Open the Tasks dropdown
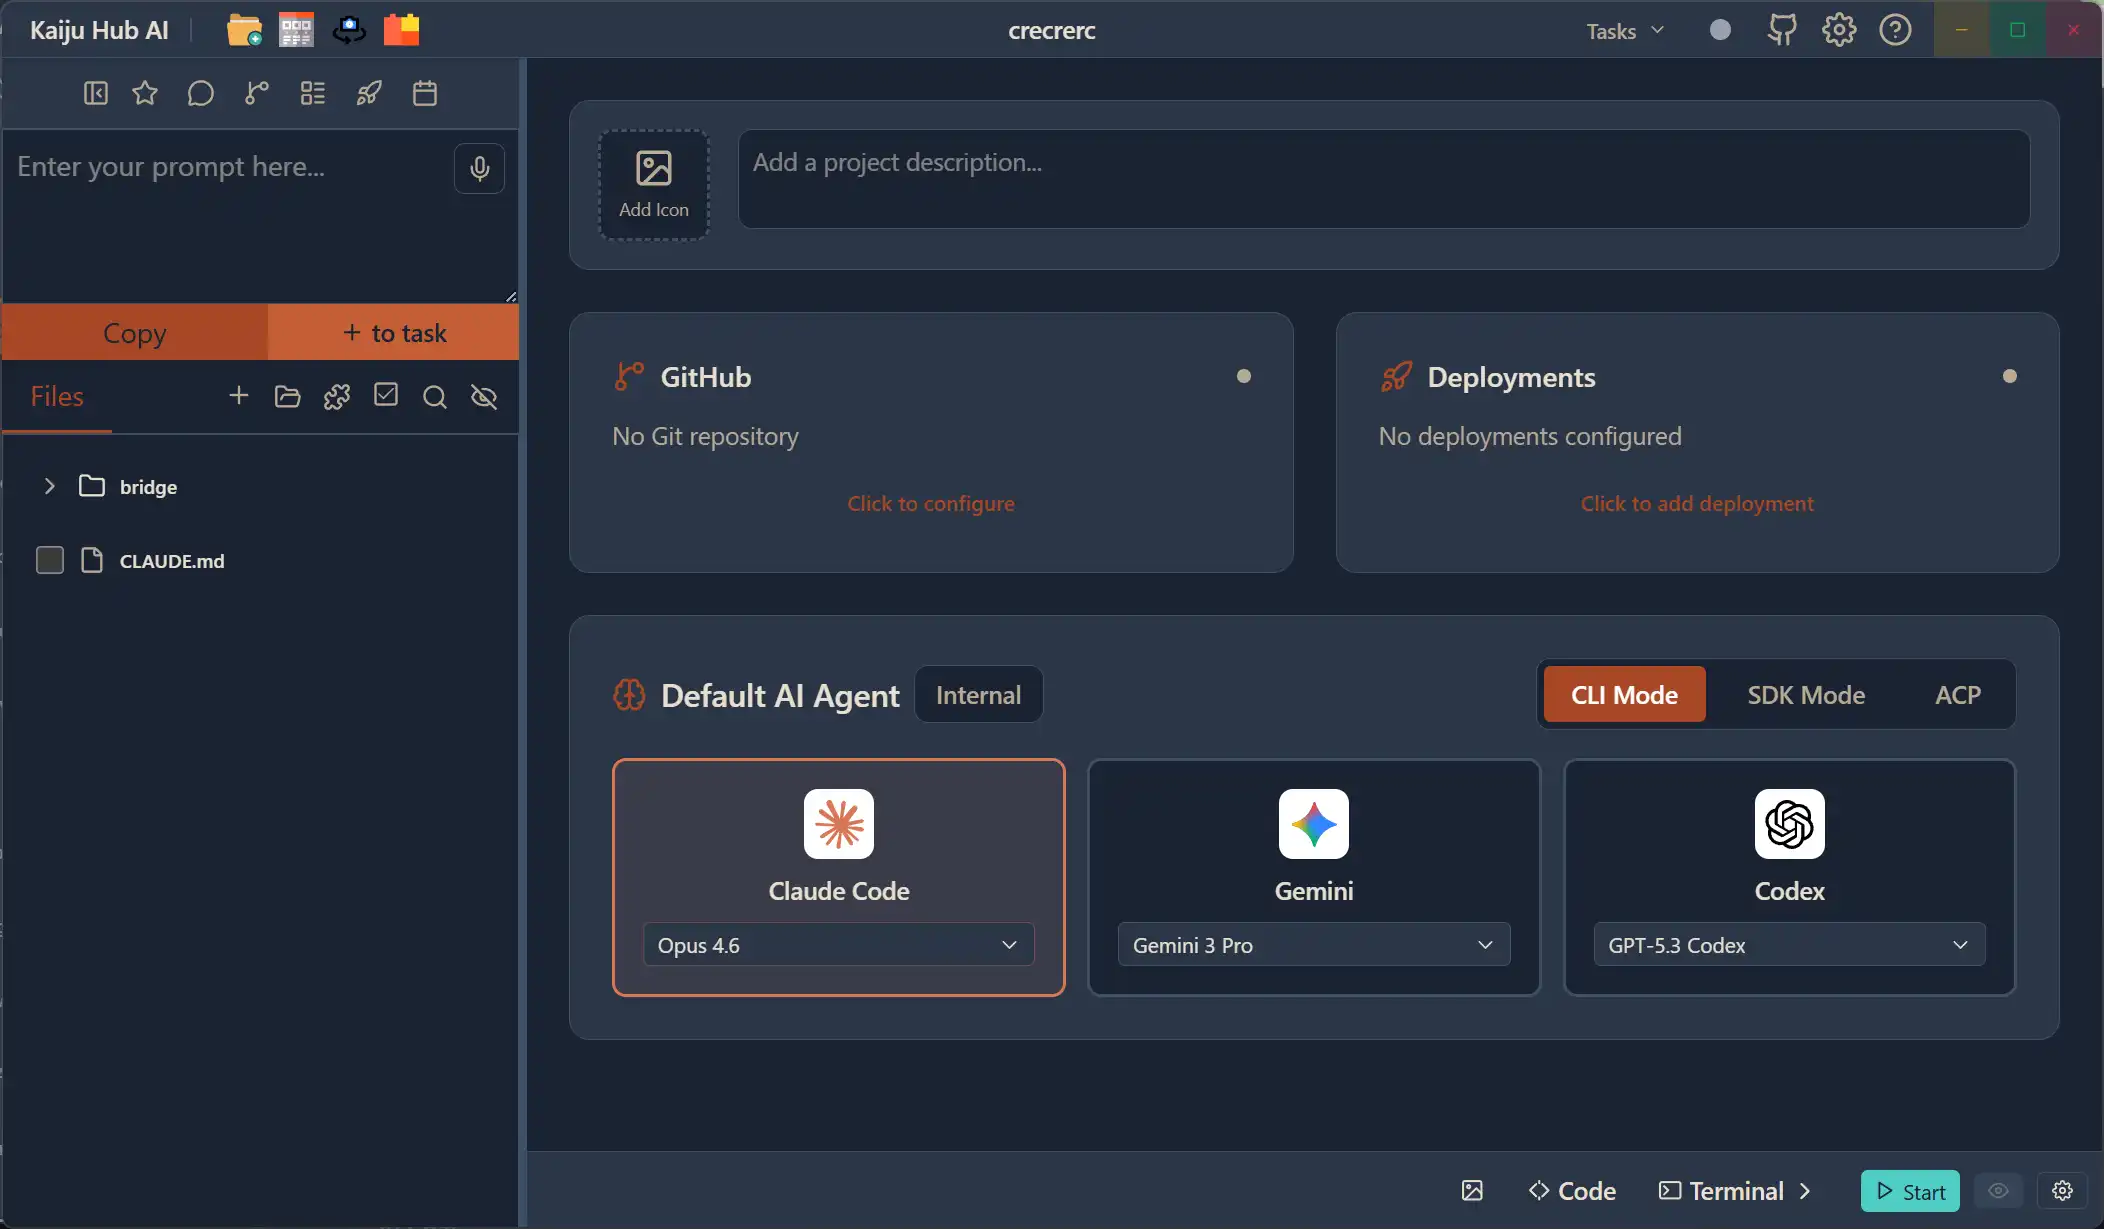This screenshot has width=2104, height=1229. [x=1625, y=31]
